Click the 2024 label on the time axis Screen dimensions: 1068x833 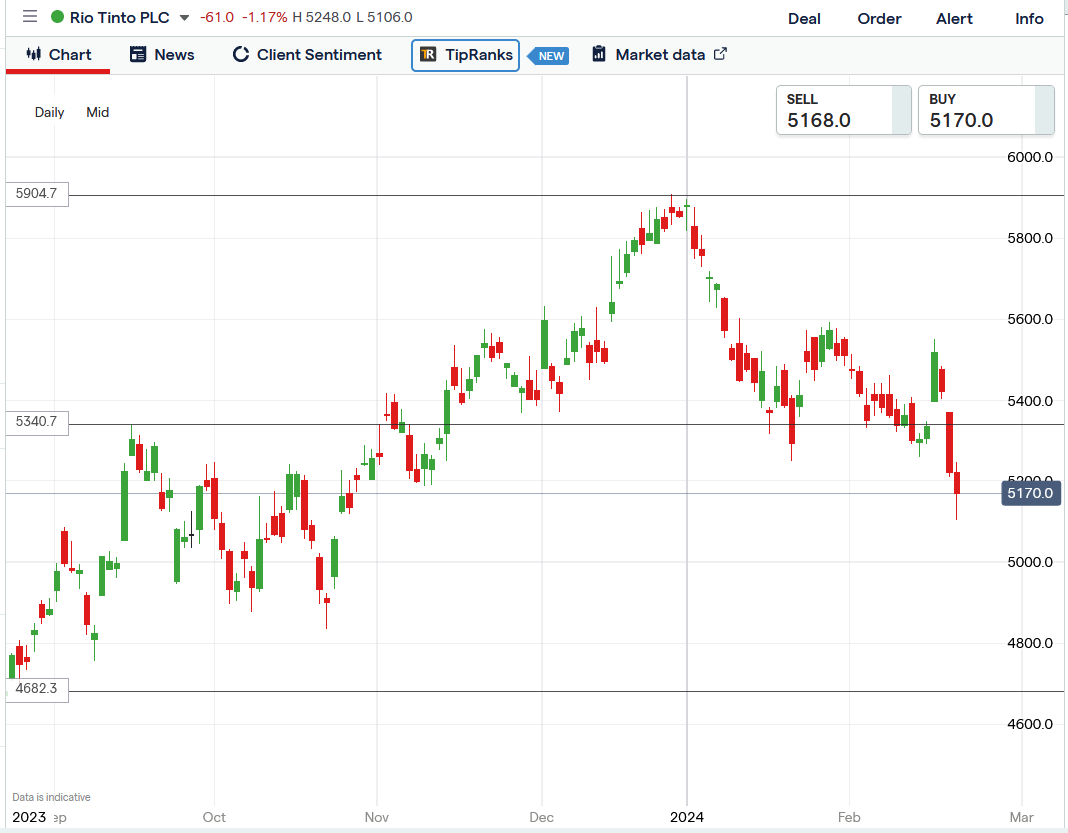687,817
